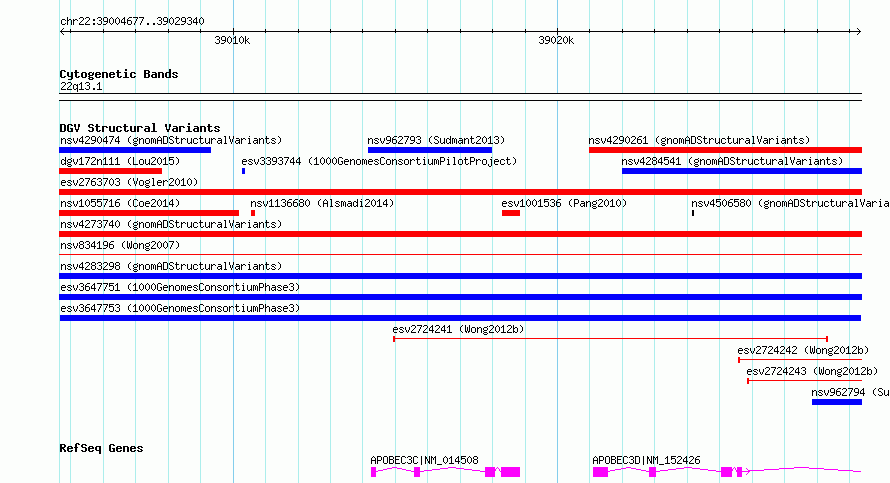Click the nsv1136680 (Alsmadi2014) label

coord(322,203)
